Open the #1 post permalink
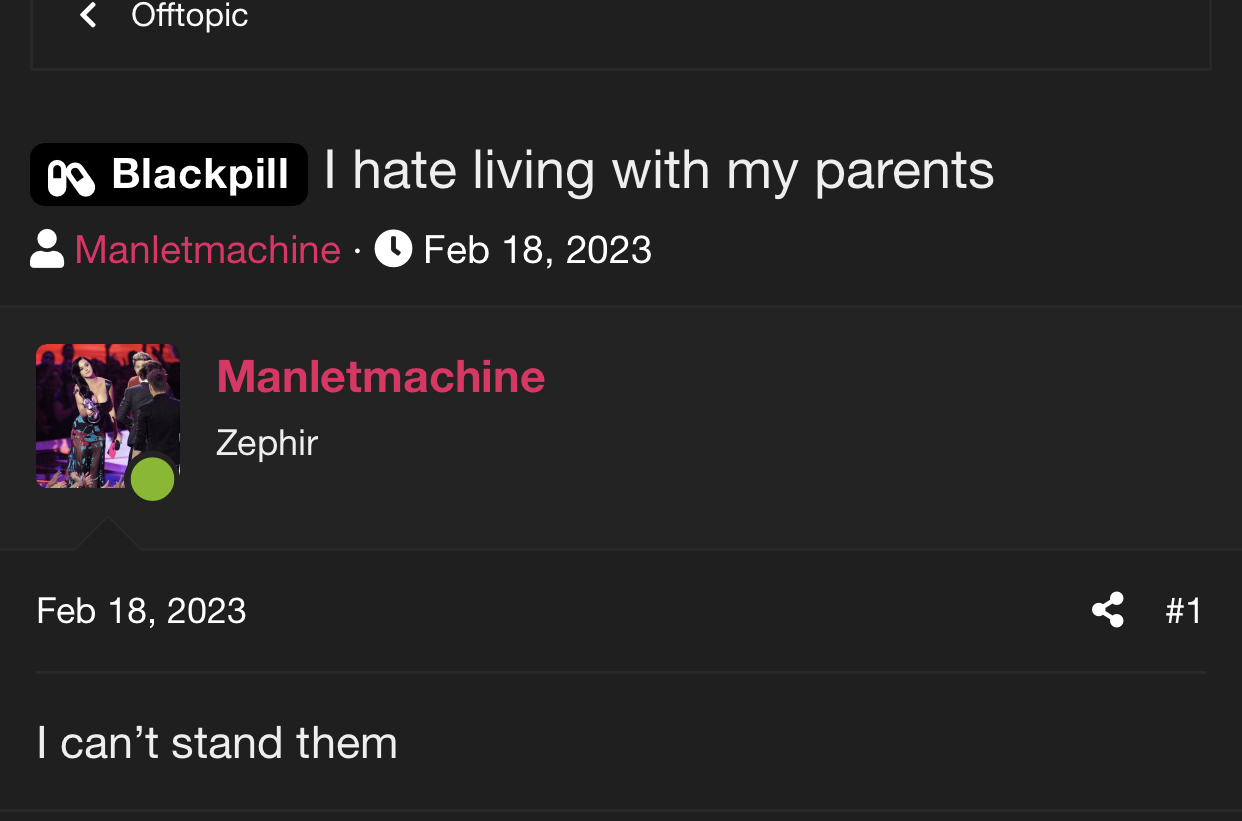This screenshot has height=821, width=1242. 1184,610
